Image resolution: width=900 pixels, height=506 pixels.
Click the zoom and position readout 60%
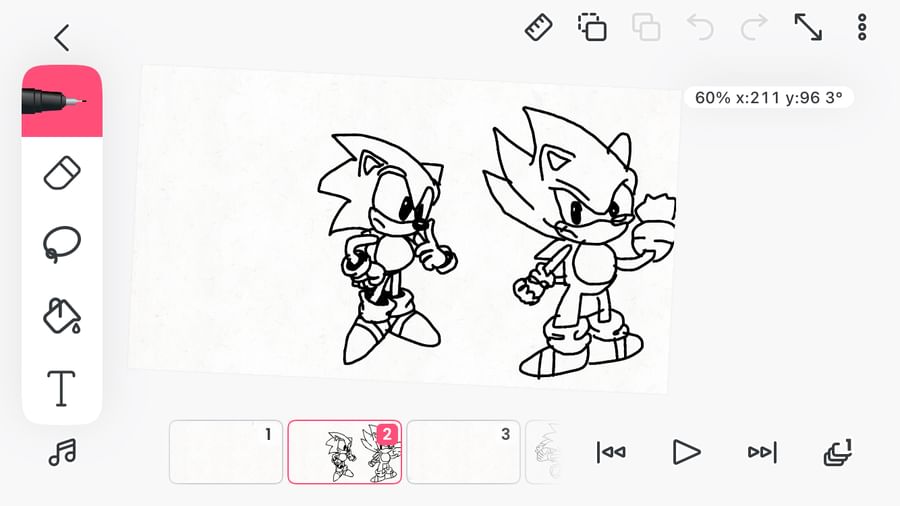point(769,98)
